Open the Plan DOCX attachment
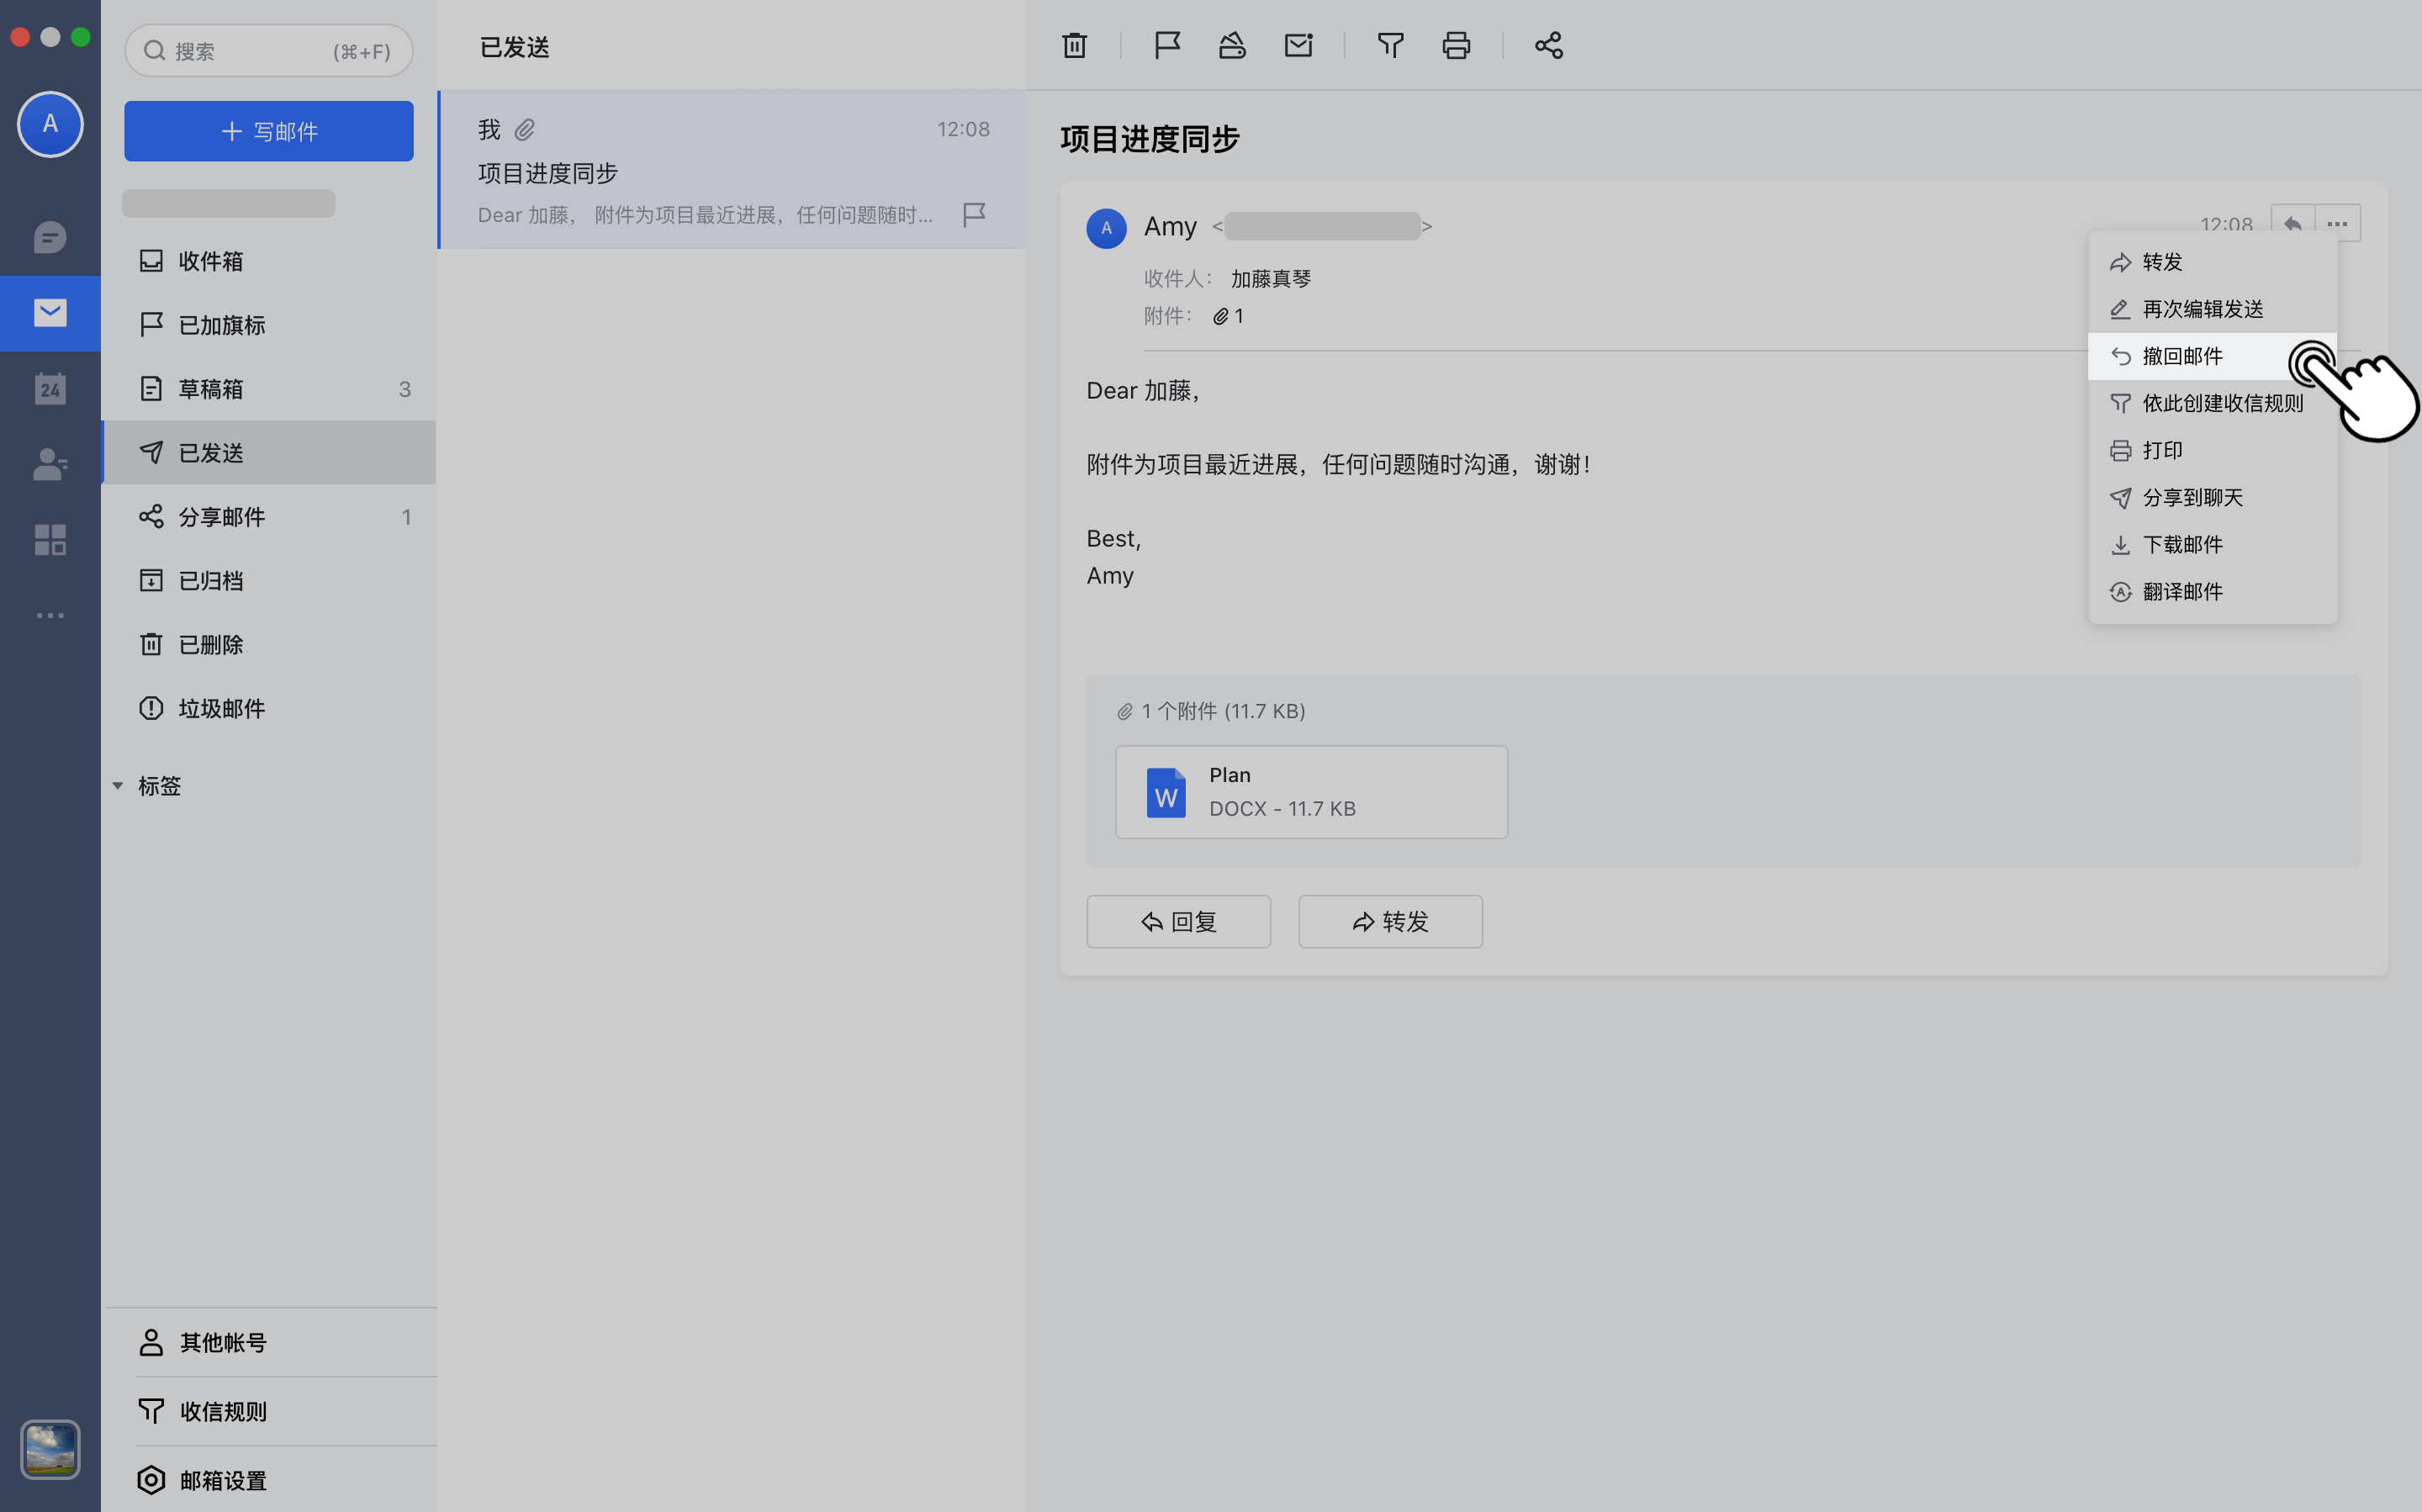The width and height of the screenshot is (2422, 1512). (x=1311, y=791)
